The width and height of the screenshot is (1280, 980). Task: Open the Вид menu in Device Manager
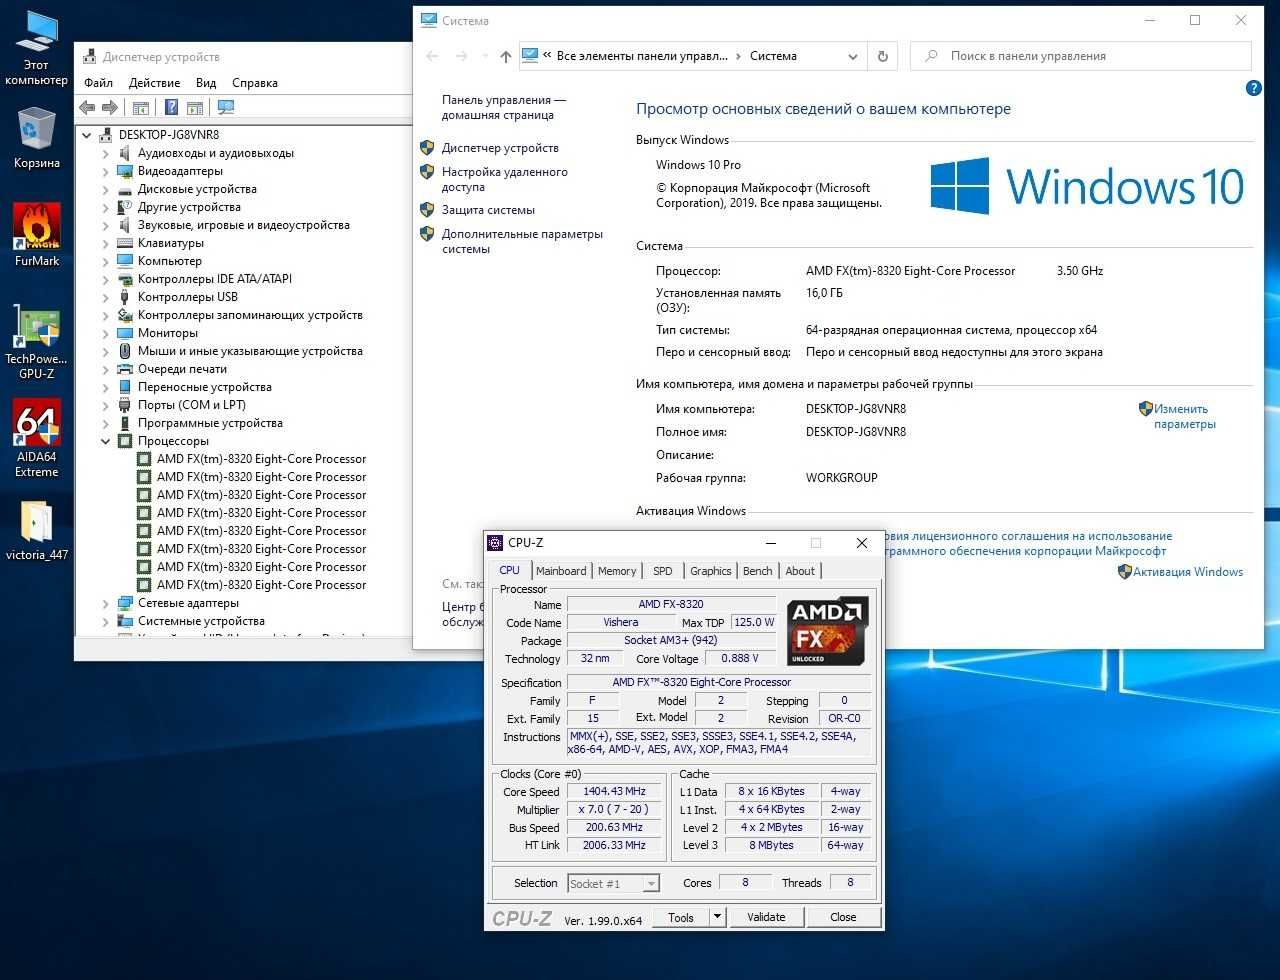coord(206,83)
